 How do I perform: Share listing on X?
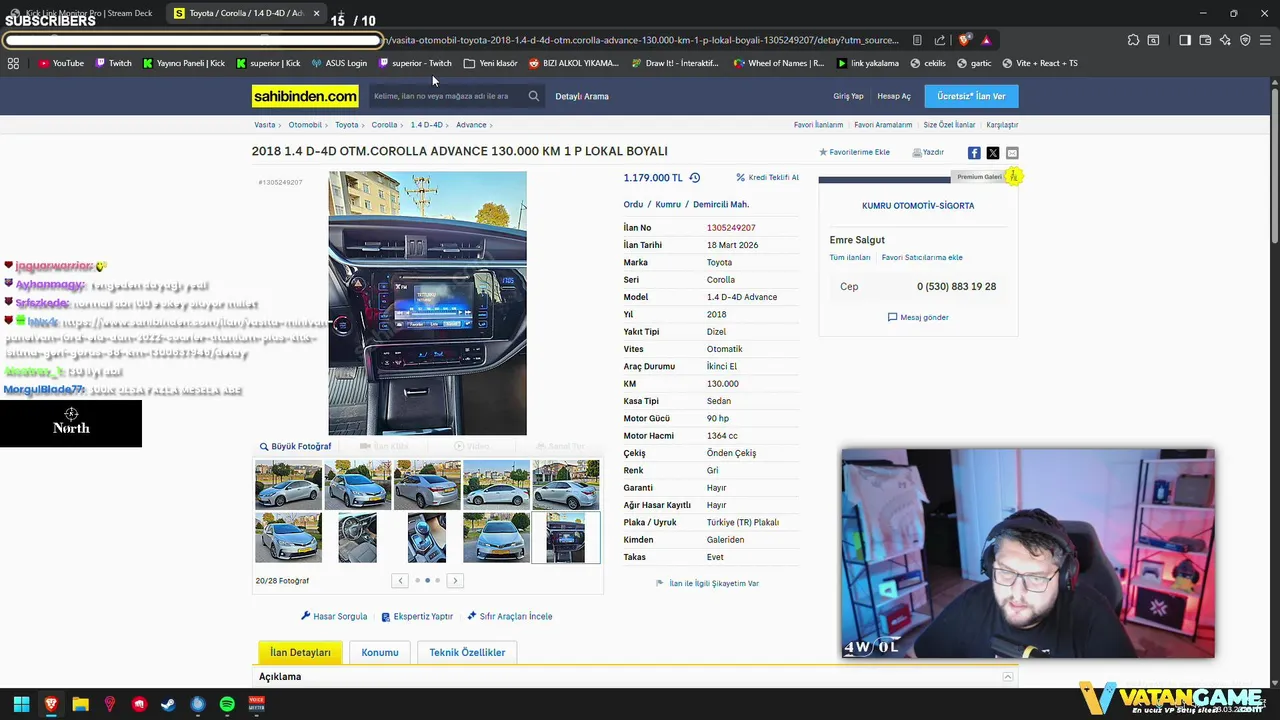993,153
